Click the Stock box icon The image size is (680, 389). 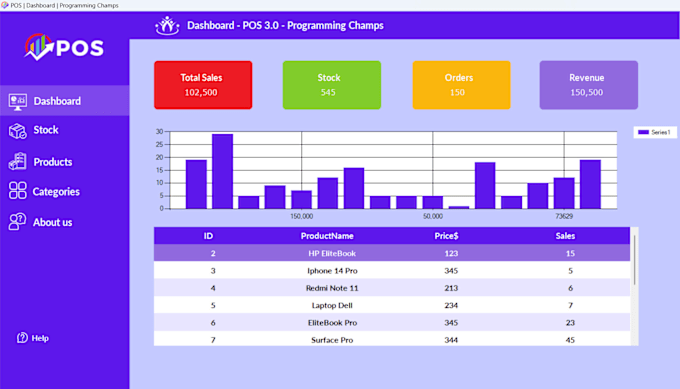17,131
